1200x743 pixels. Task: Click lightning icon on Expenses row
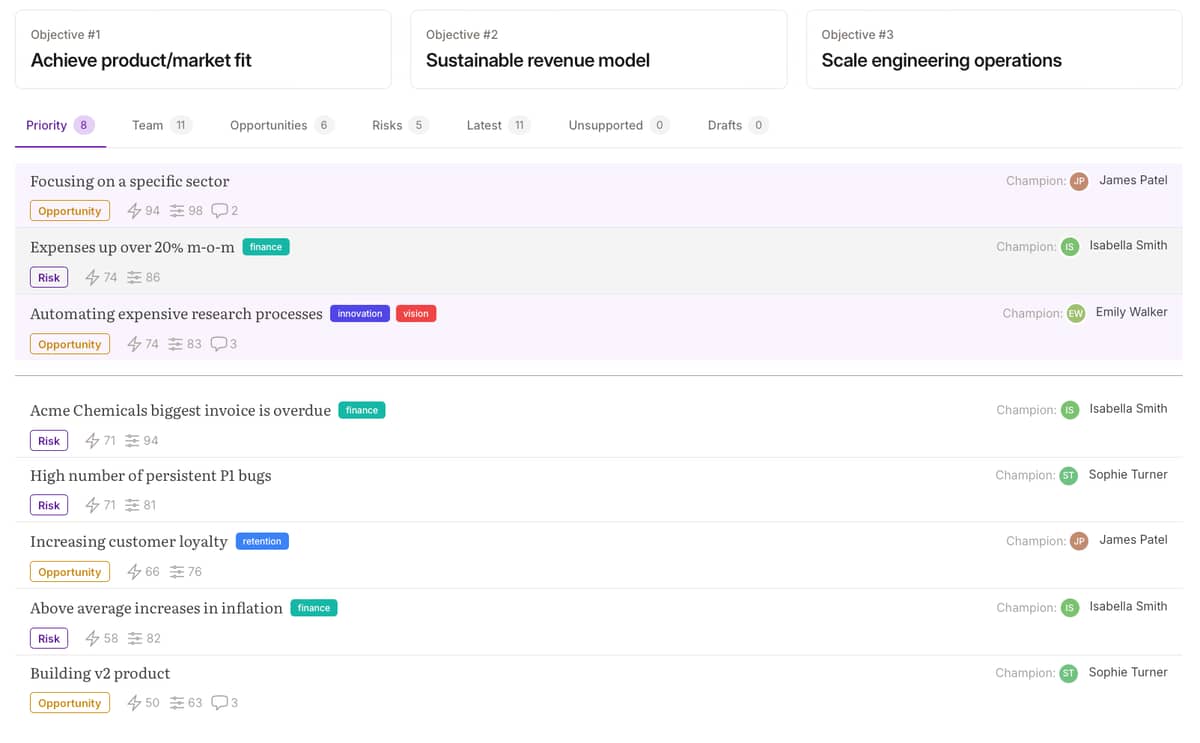pos(92,277)
